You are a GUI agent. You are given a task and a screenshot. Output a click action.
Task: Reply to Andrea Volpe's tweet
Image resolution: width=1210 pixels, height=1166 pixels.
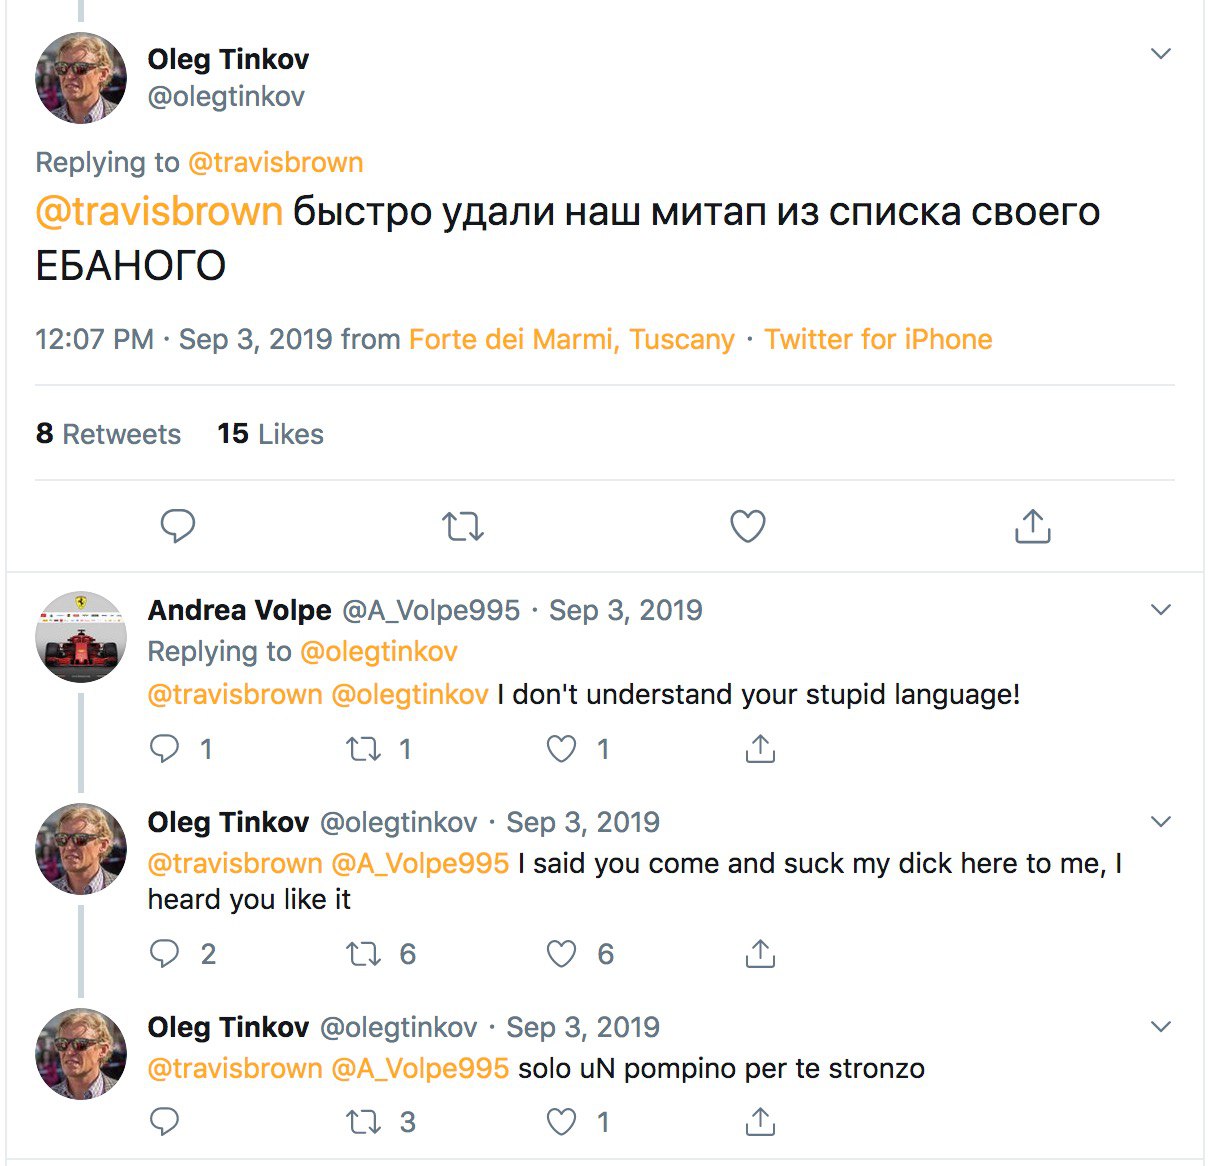[164, 748]
